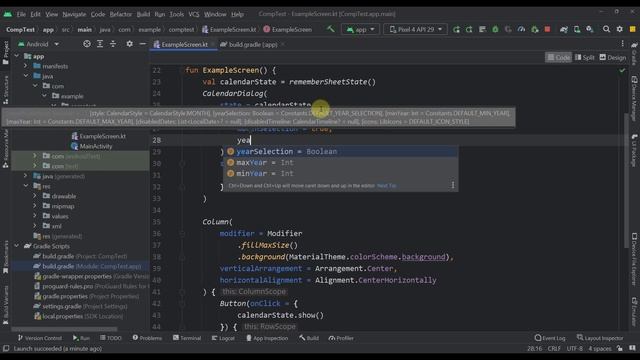The height and width of the screenshot is (360, 640).
Task: Expand the values folder
Action: pos(35,216)
